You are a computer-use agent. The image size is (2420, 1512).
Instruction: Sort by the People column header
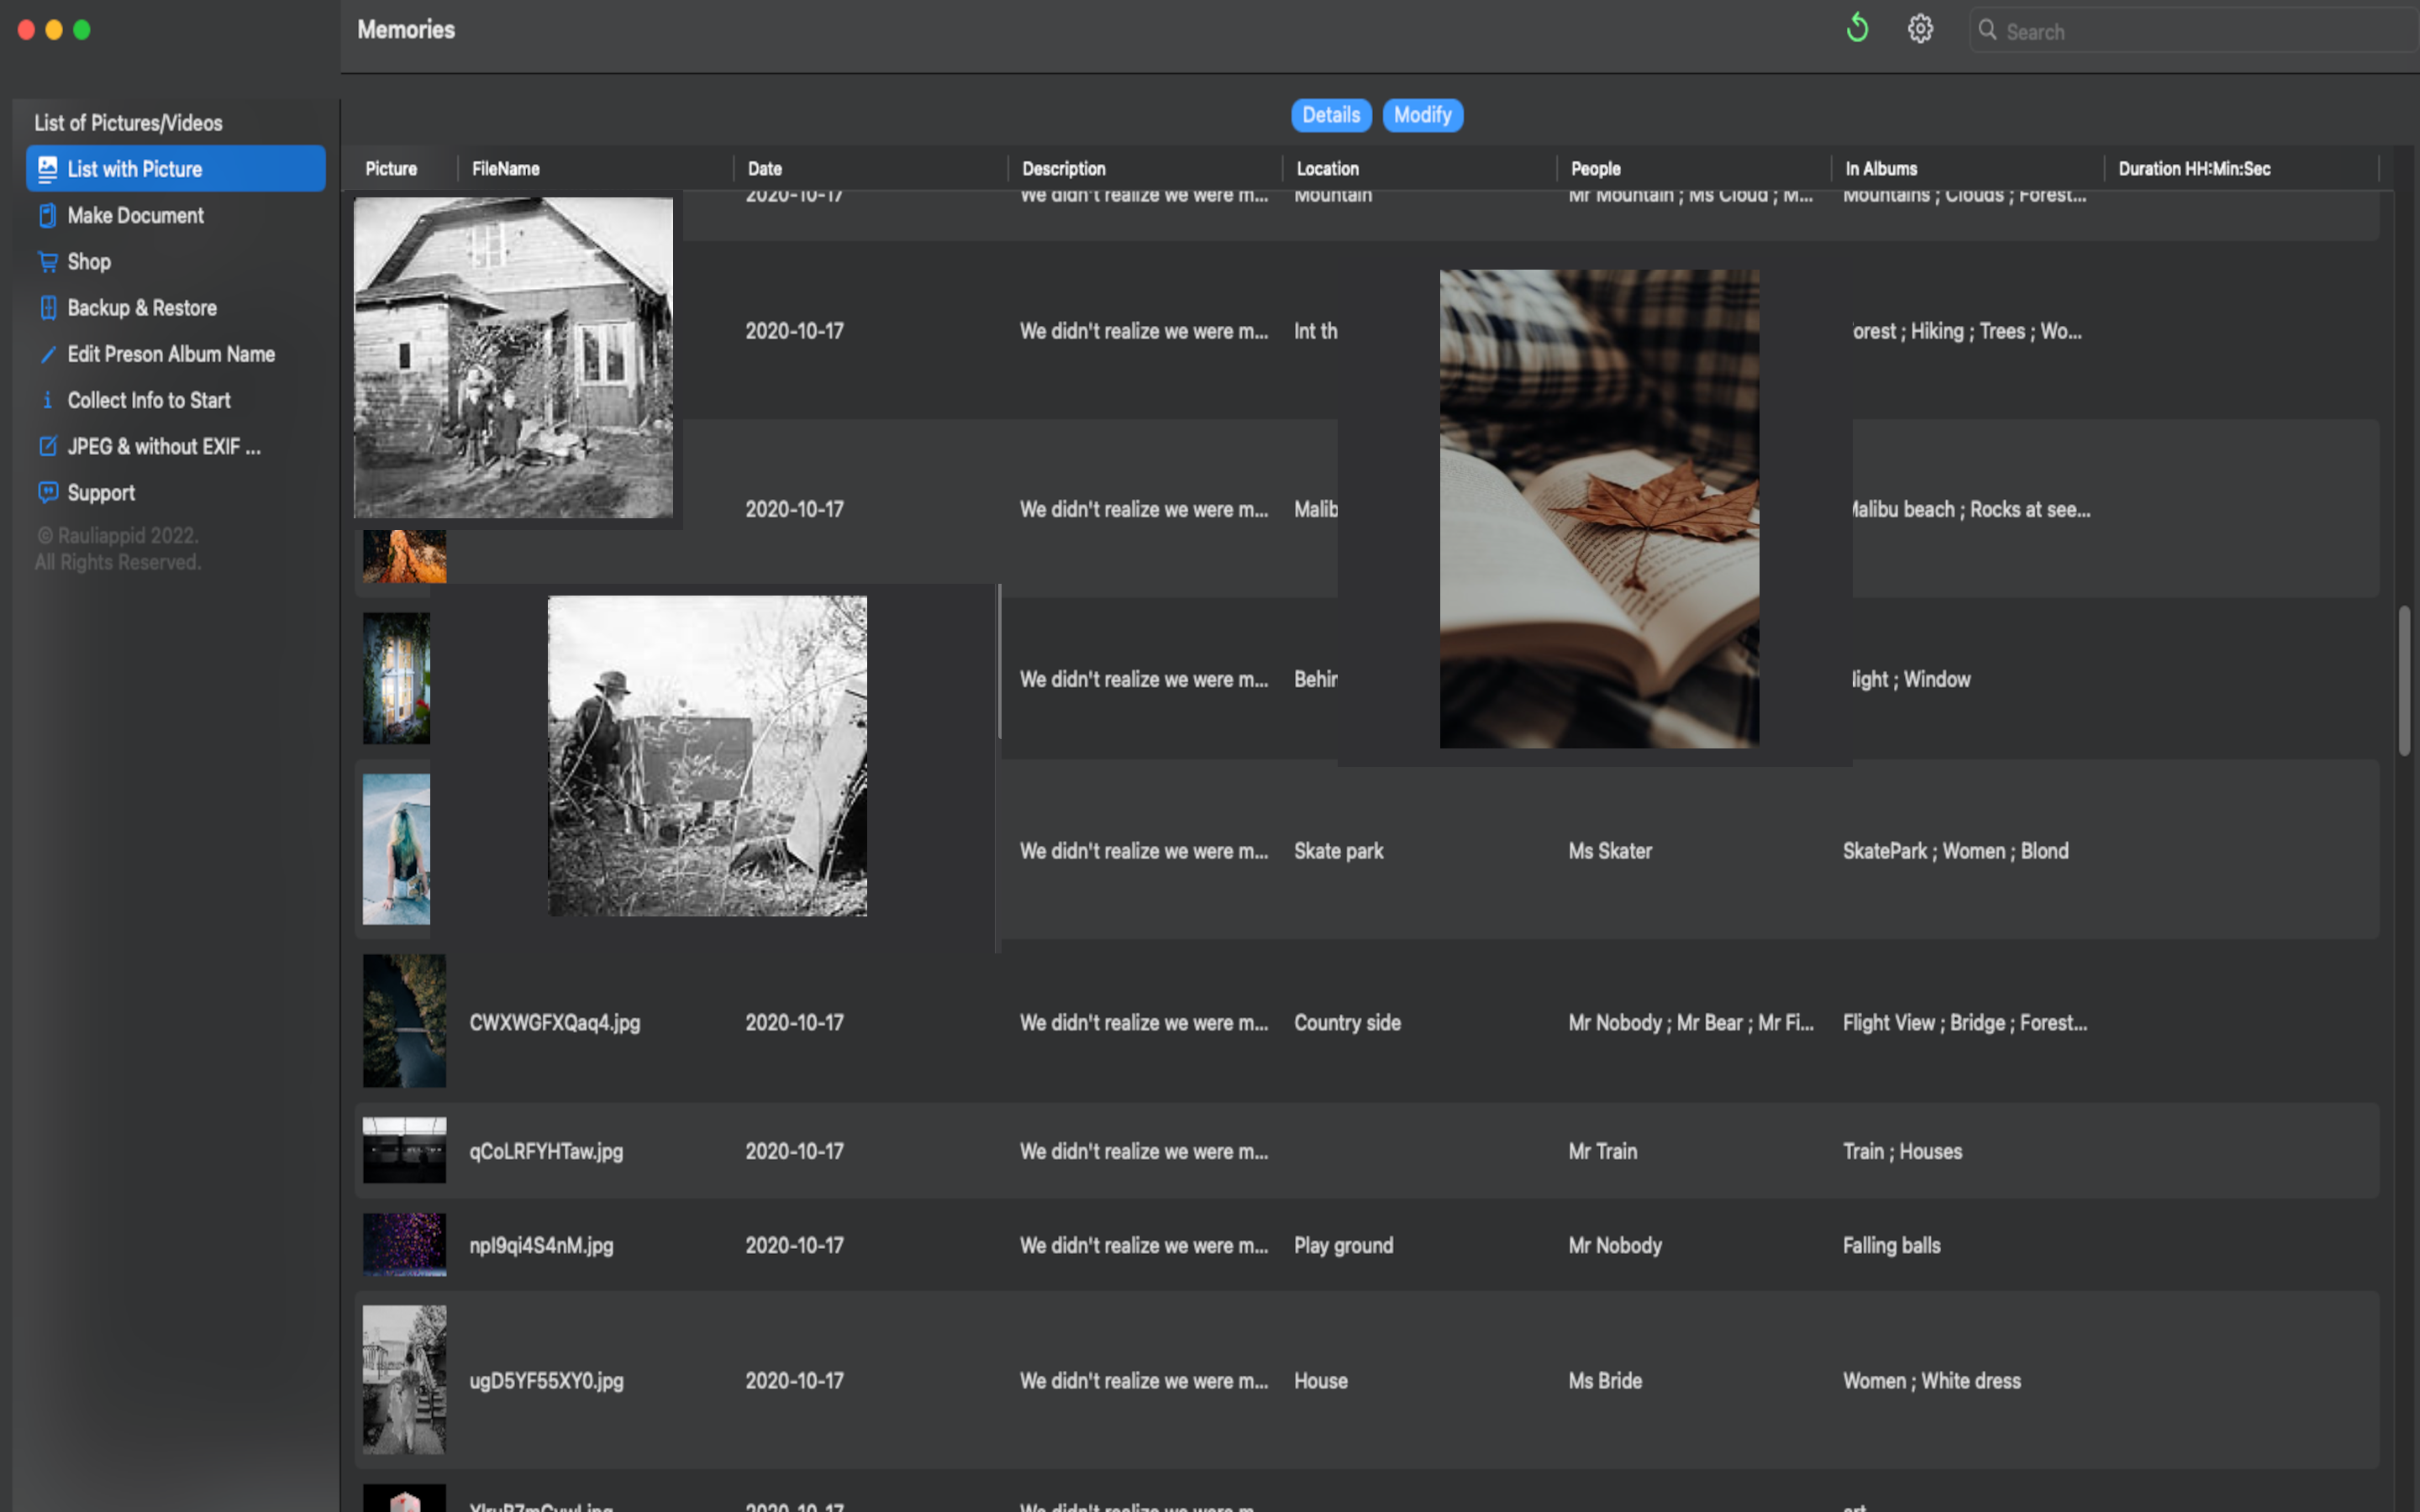1595,168
